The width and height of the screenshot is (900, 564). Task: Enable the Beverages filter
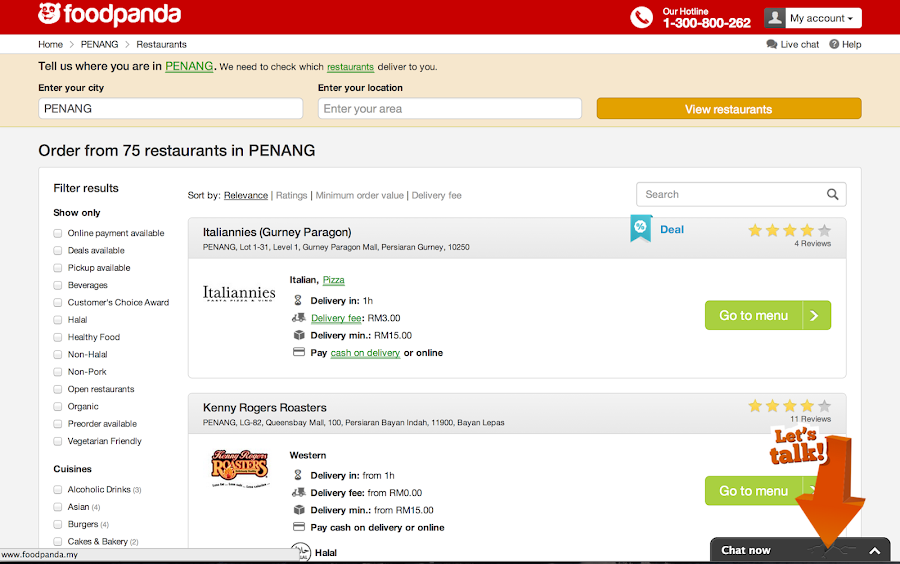(x=57, y=285)
